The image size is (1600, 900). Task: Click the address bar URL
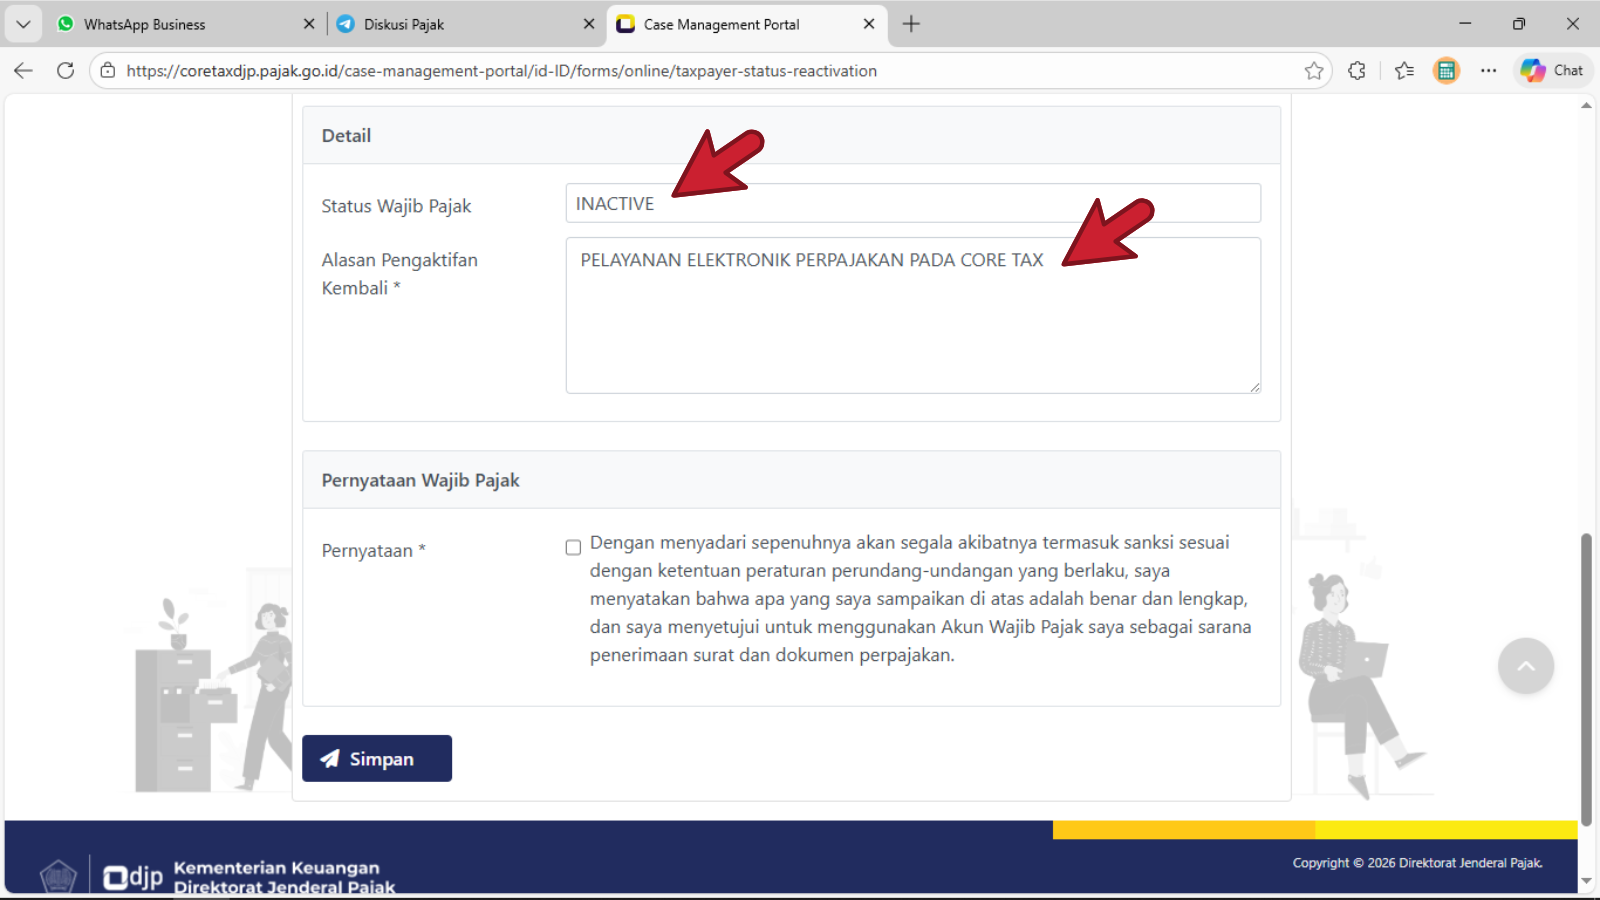tap(500, 71)
